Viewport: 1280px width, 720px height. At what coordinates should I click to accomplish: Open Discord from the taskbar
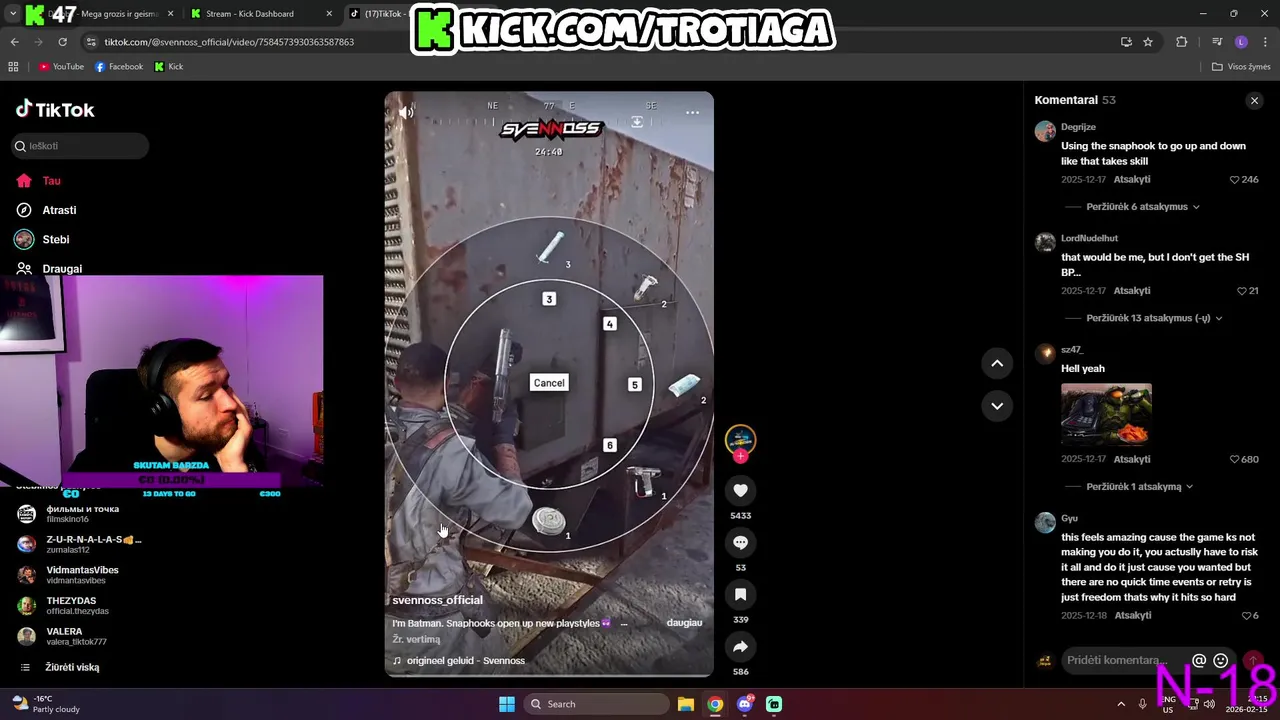(744, 704)
